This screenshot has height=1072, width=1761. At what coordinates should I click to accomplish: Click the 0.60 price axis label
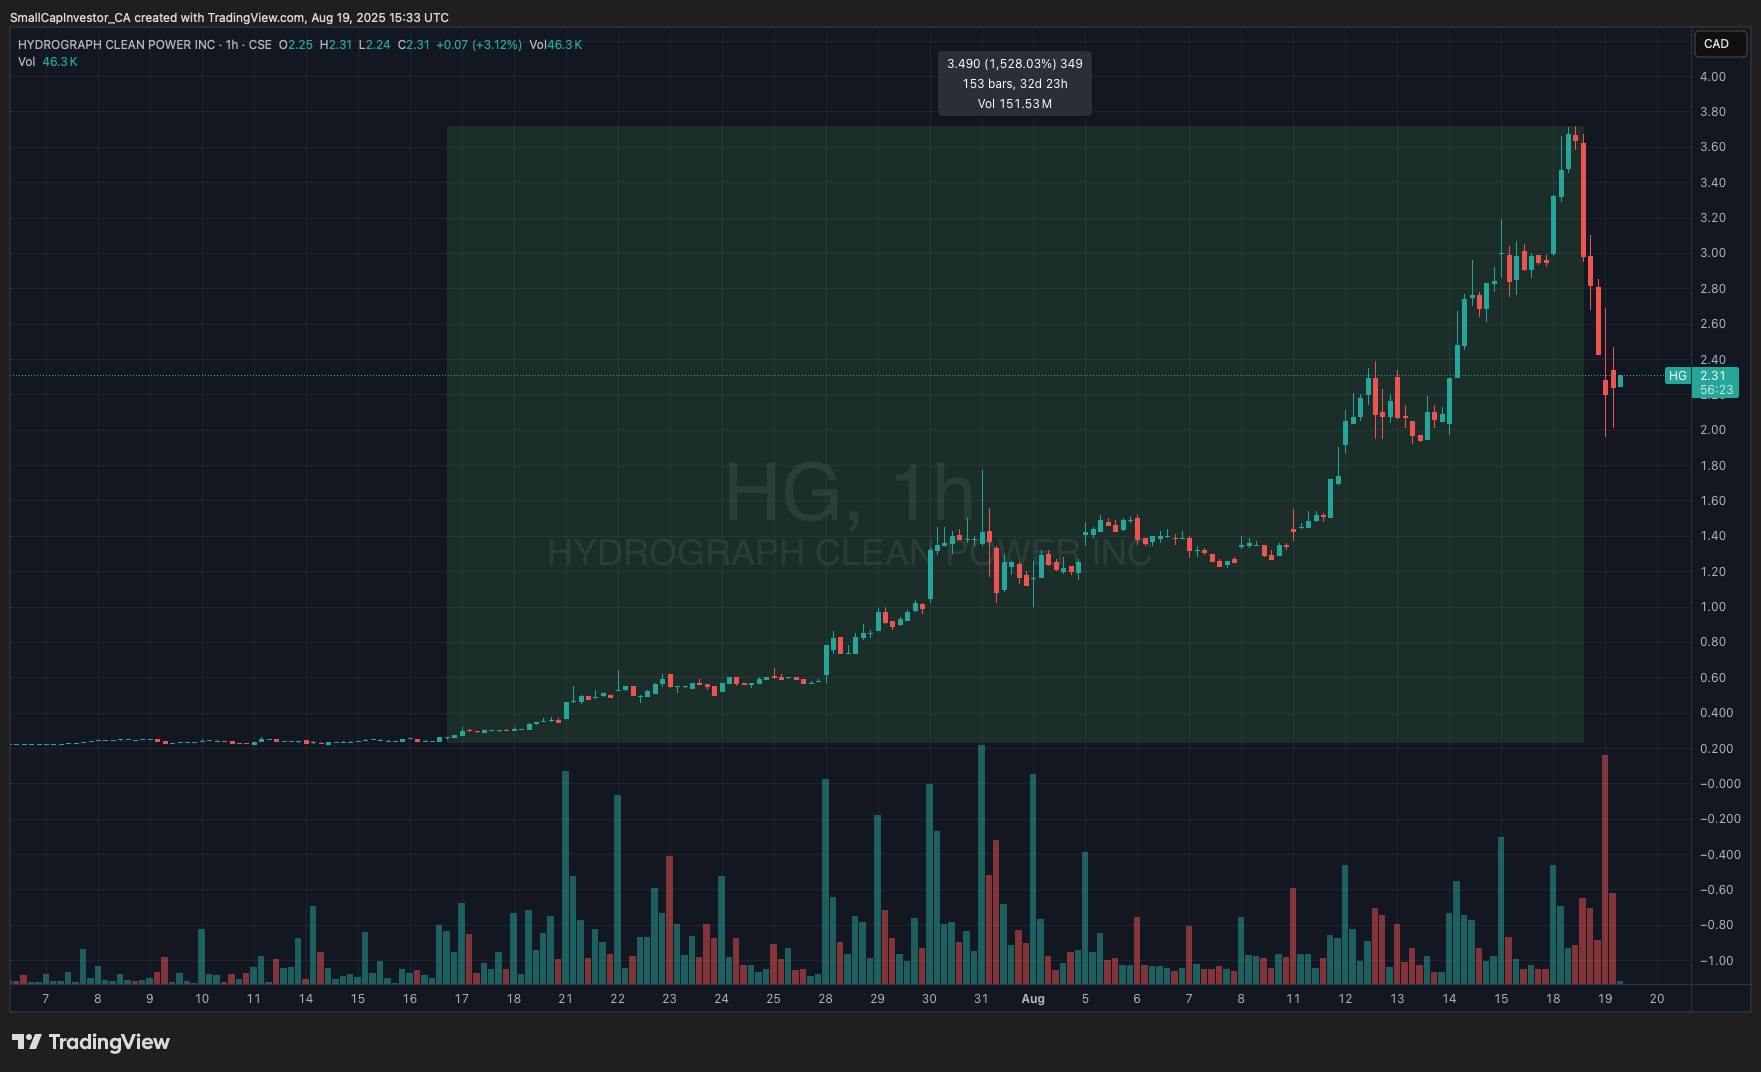[1713, 678]
